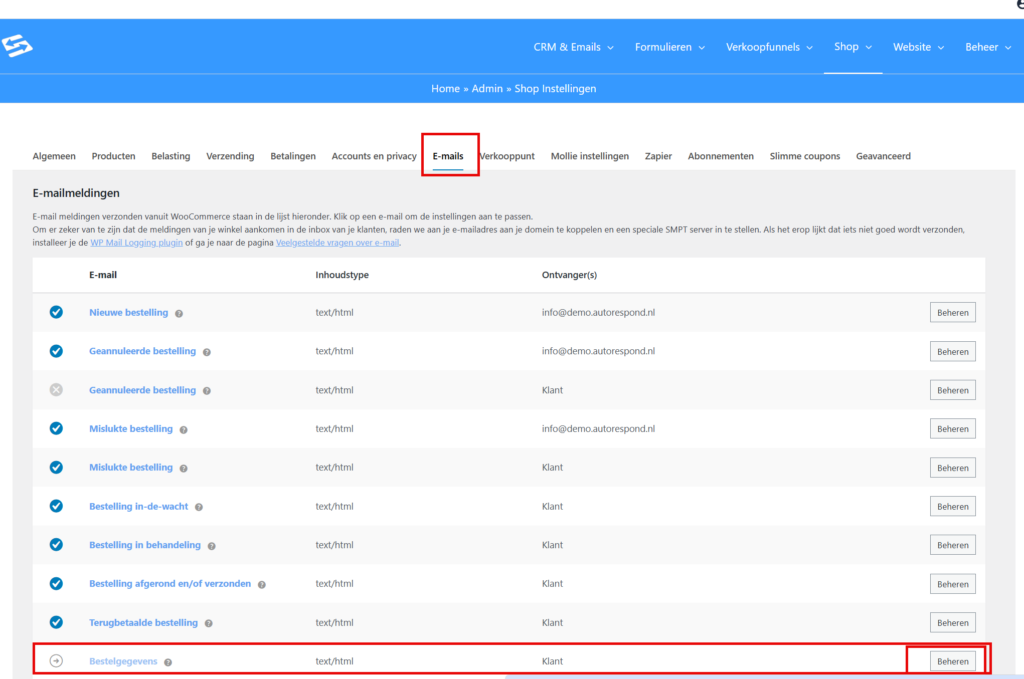
Task: Open the Nieuwe bestelling email link
Action: pyautogui.click(x=128, y=312)
